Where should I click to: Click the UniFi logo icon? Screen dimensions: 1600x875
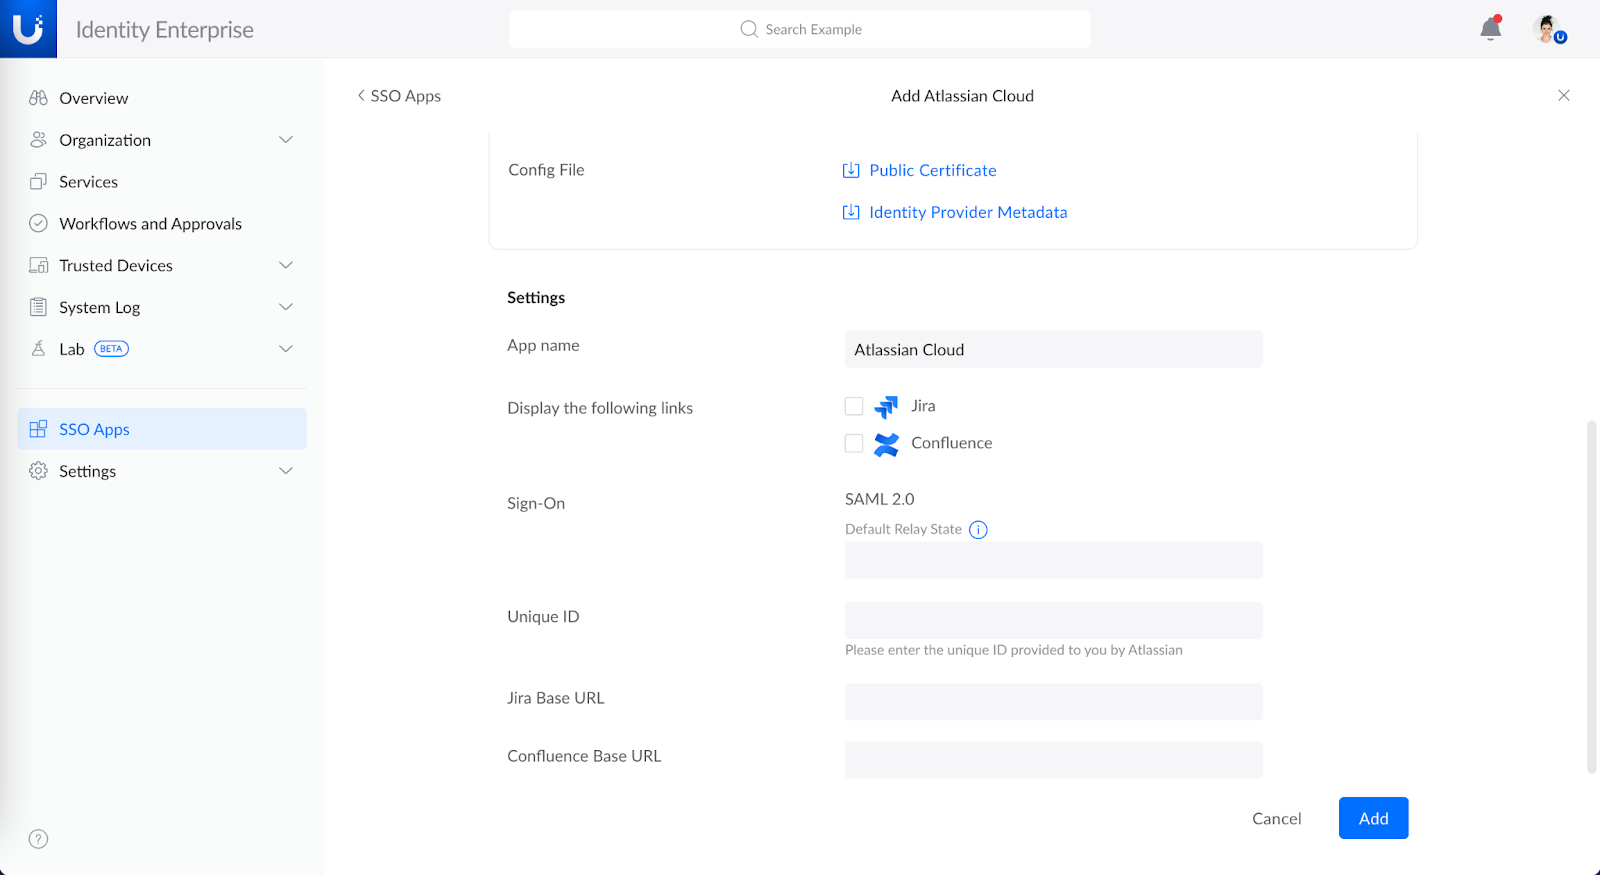(28, 29)
